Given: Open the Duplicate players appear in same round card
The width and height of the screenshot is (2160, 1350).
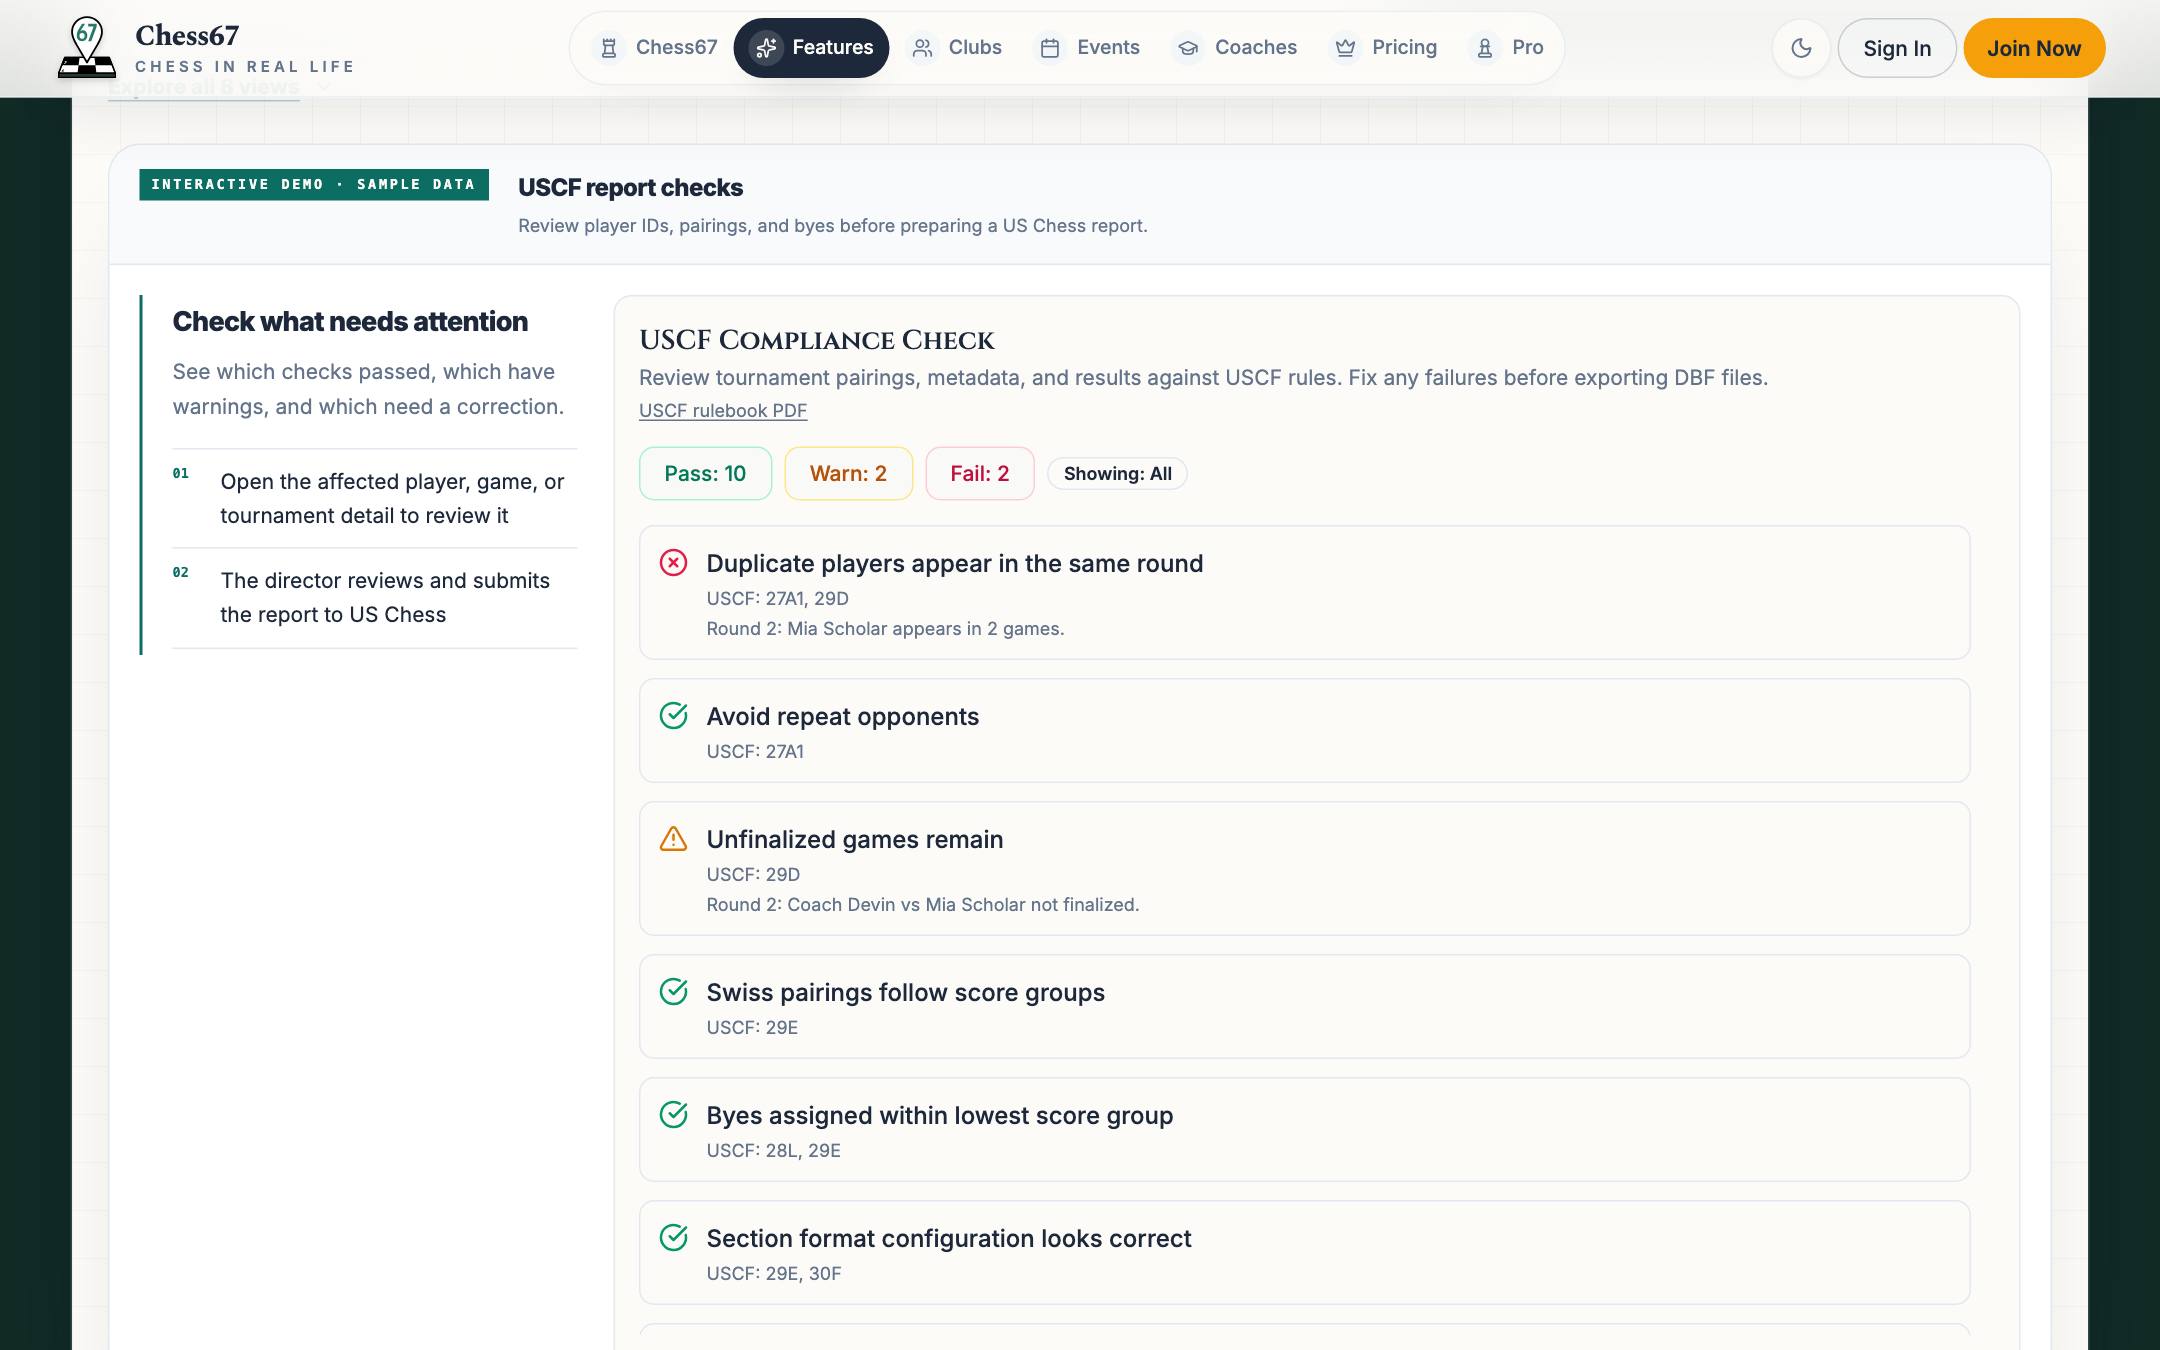Looking at the screenshot, I should 1304,592.
